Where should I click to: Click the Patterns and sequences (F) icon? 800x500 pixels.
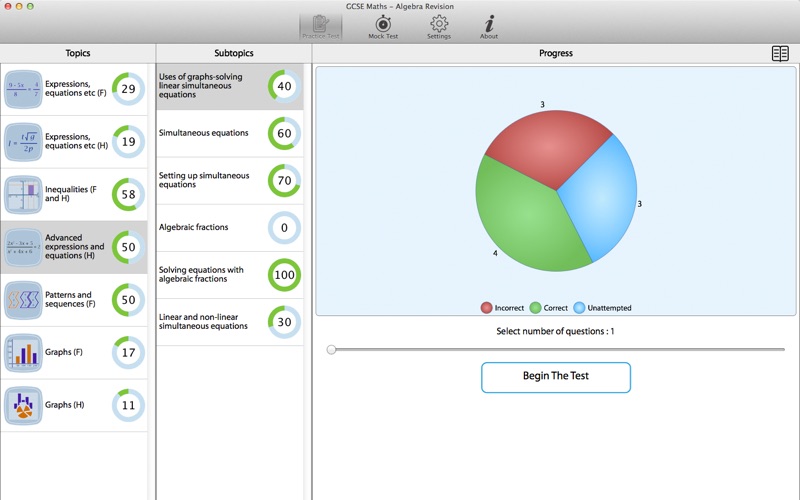click(x=23, y=300)
